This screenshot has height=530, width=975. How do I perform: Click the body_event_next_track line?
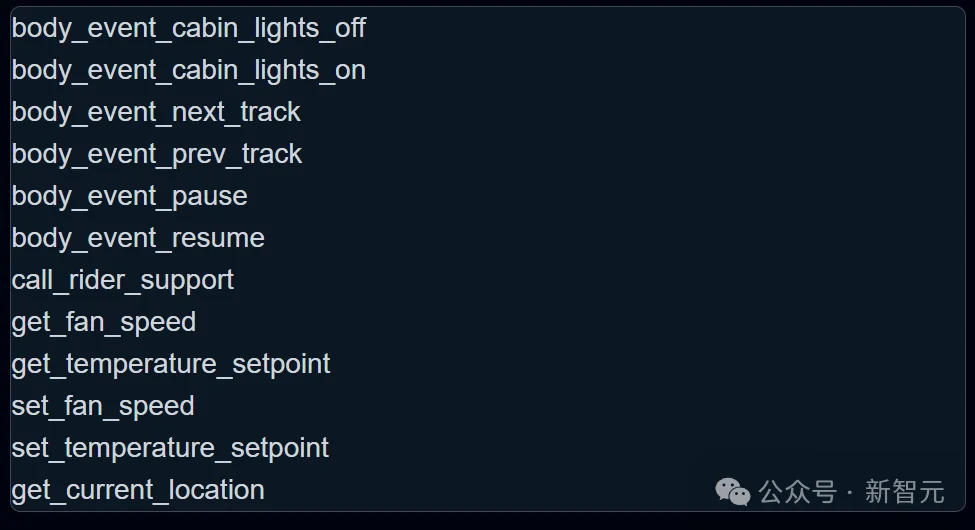pos(156,112)
